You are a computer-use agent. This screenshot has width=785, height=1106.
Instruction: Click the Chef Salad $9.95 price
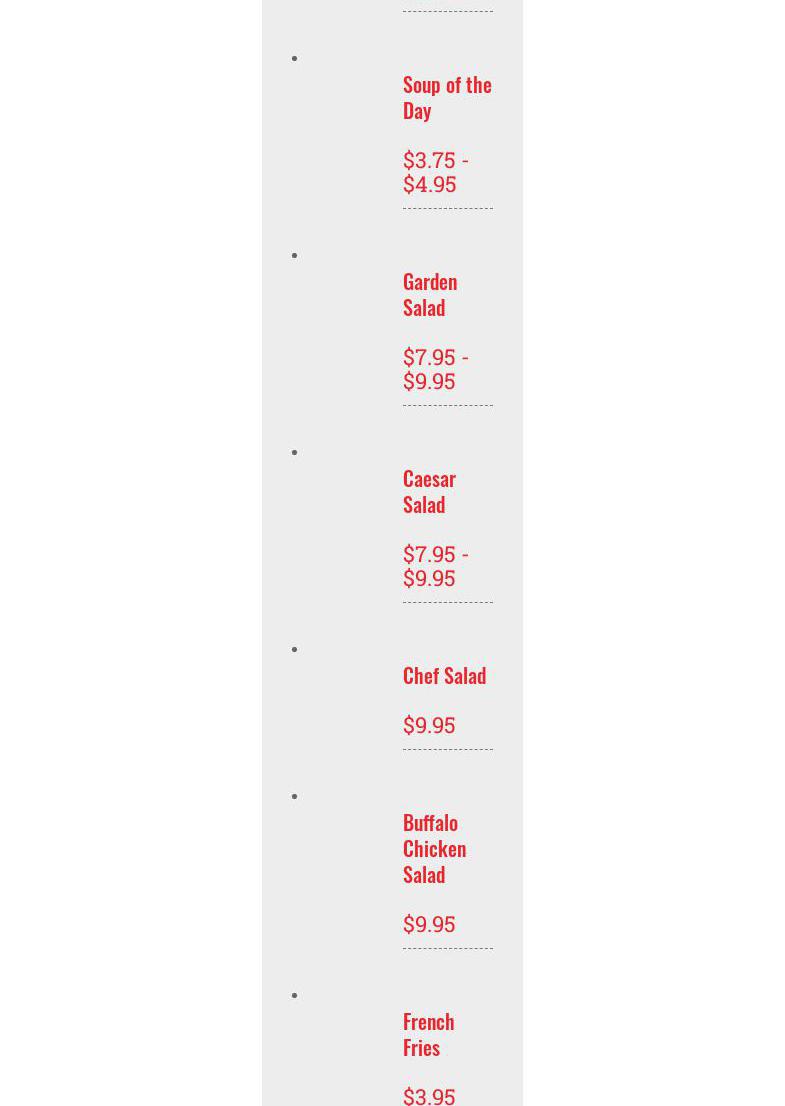429,725
